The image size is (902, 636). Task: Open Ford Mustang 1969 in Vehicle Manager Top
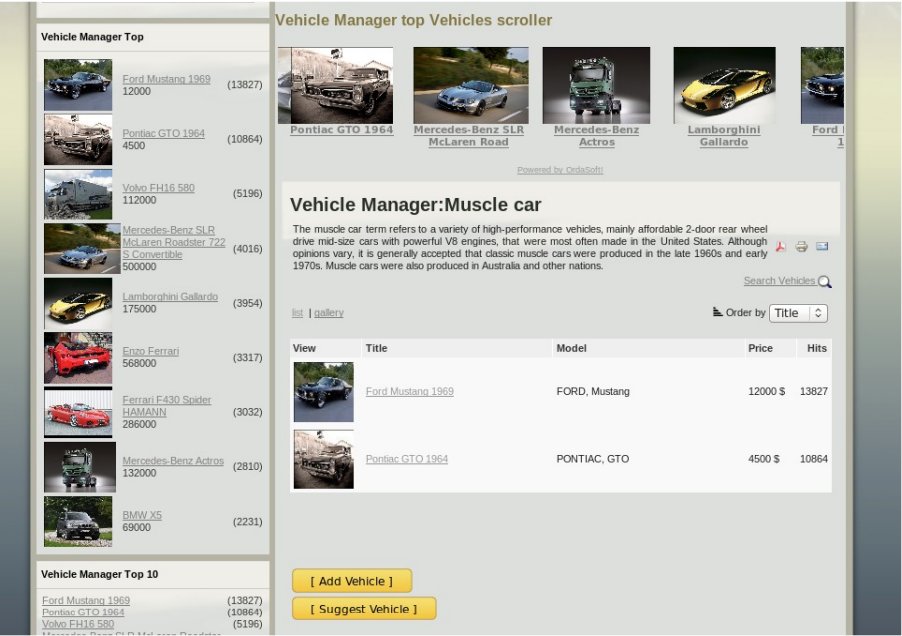pos(166,79)
